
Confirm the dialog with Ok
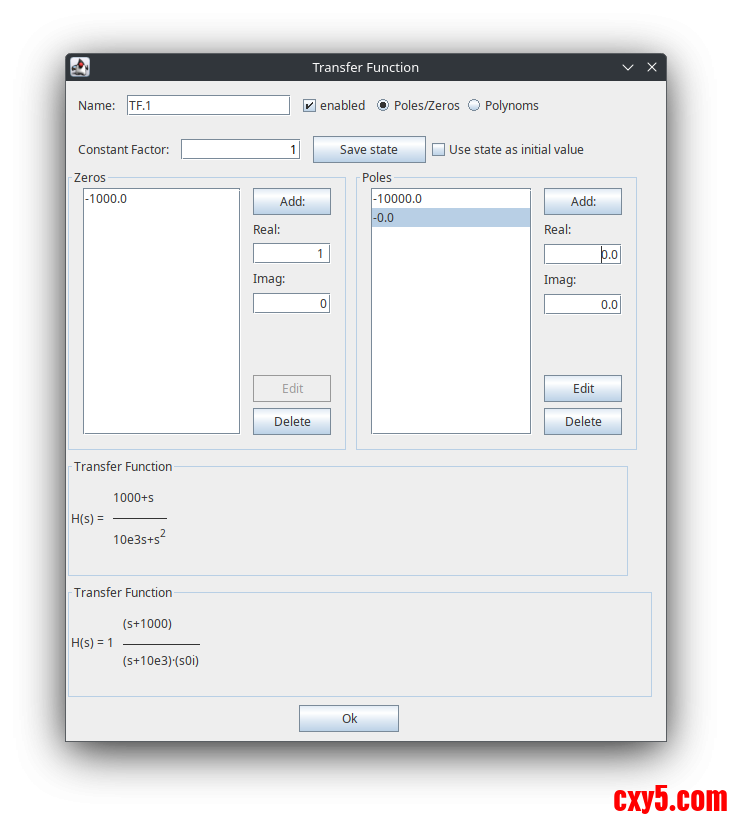pyautogui.click(x=348, y=718)
